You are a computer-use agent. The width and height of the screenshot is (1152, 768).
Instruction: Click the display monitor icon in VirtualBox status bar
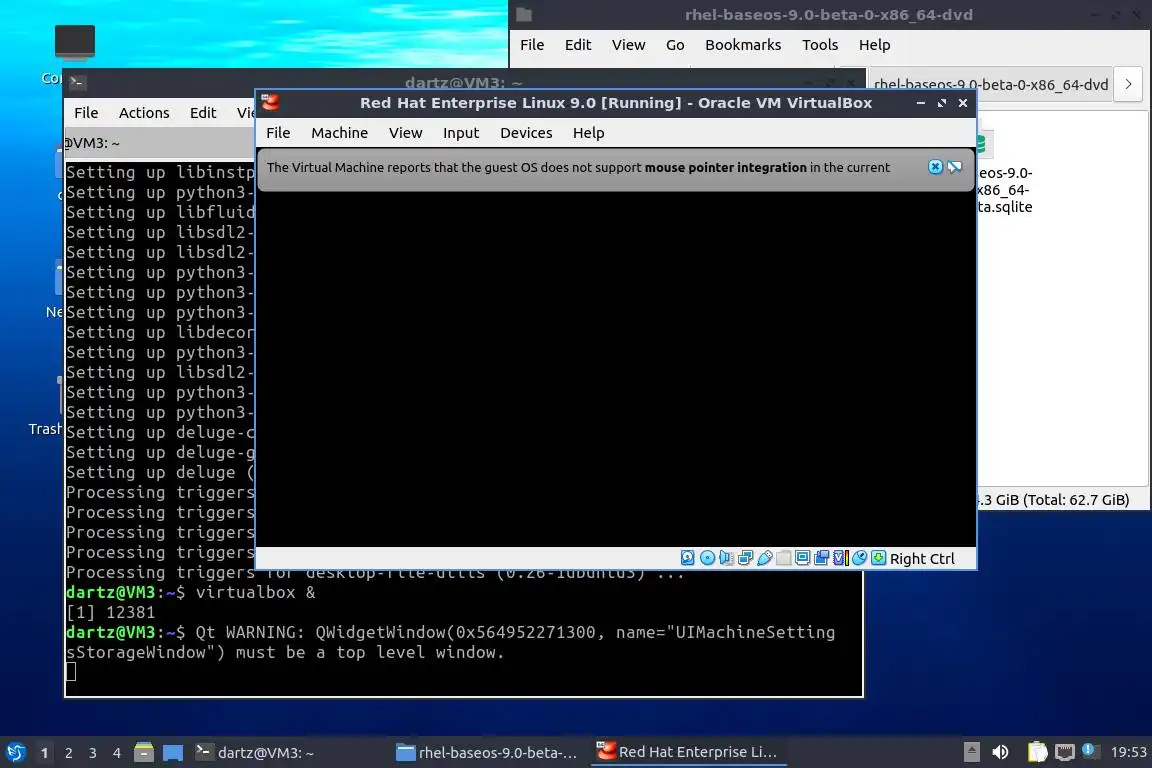[x=802, y=558]
